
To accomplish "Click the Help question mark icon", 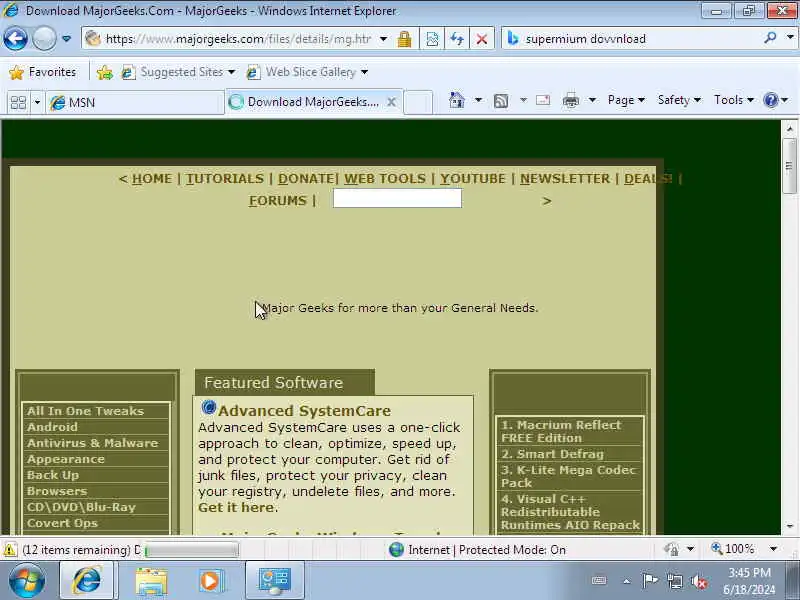I will tap(770, 100).
